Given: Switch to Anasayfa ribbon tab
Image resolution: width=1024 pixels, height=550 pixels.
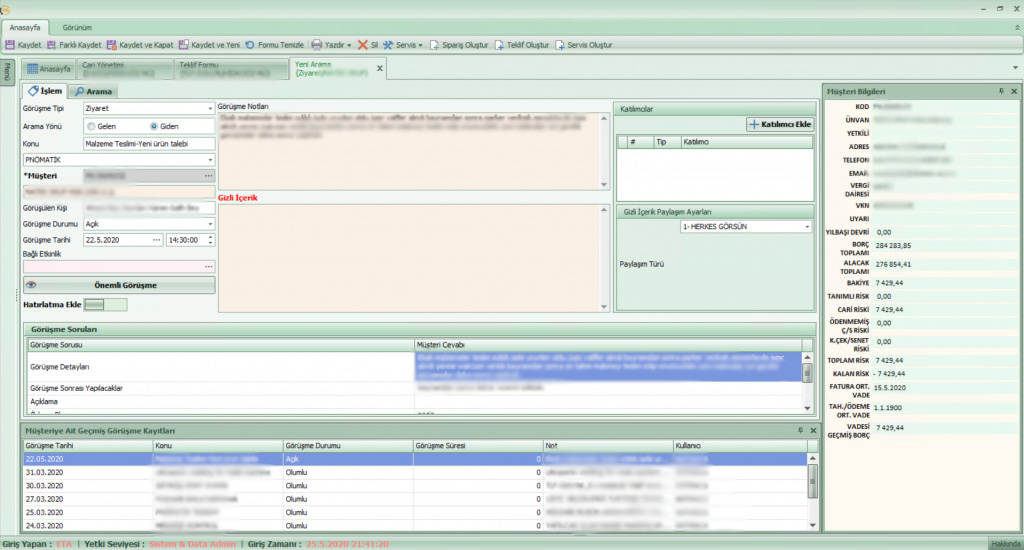Looking at the screenshot, I should point(25,27).
